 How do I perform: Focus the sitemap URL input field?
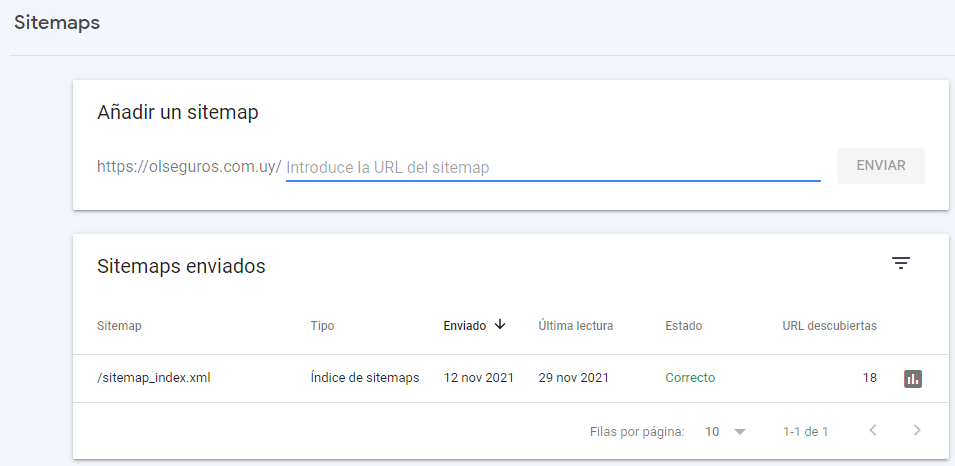(553, 167)
